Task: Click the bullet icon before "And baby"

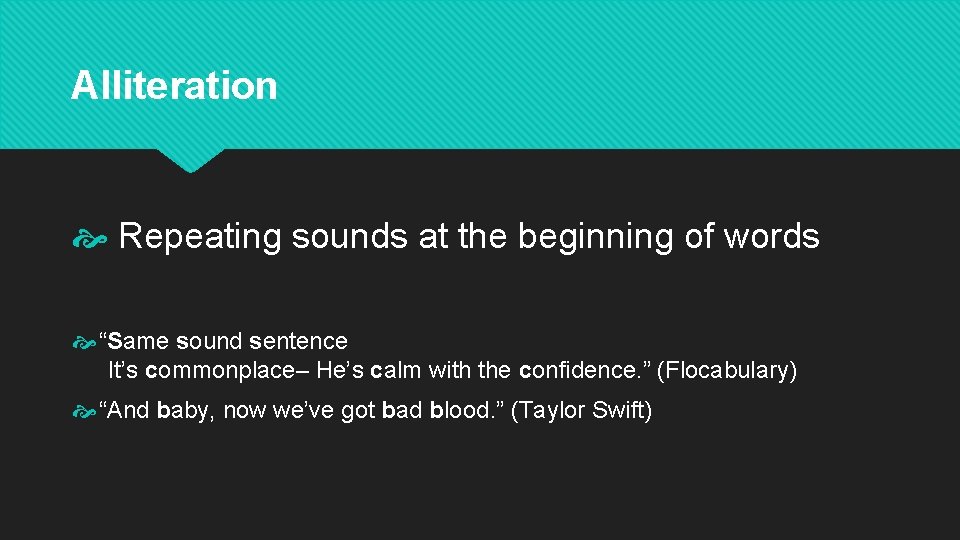Action: [86, 411]
